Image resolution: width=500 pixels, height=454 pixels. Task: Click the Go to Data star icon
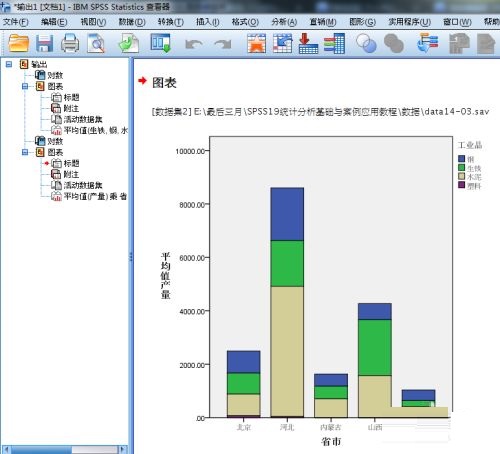coord(256,43)
